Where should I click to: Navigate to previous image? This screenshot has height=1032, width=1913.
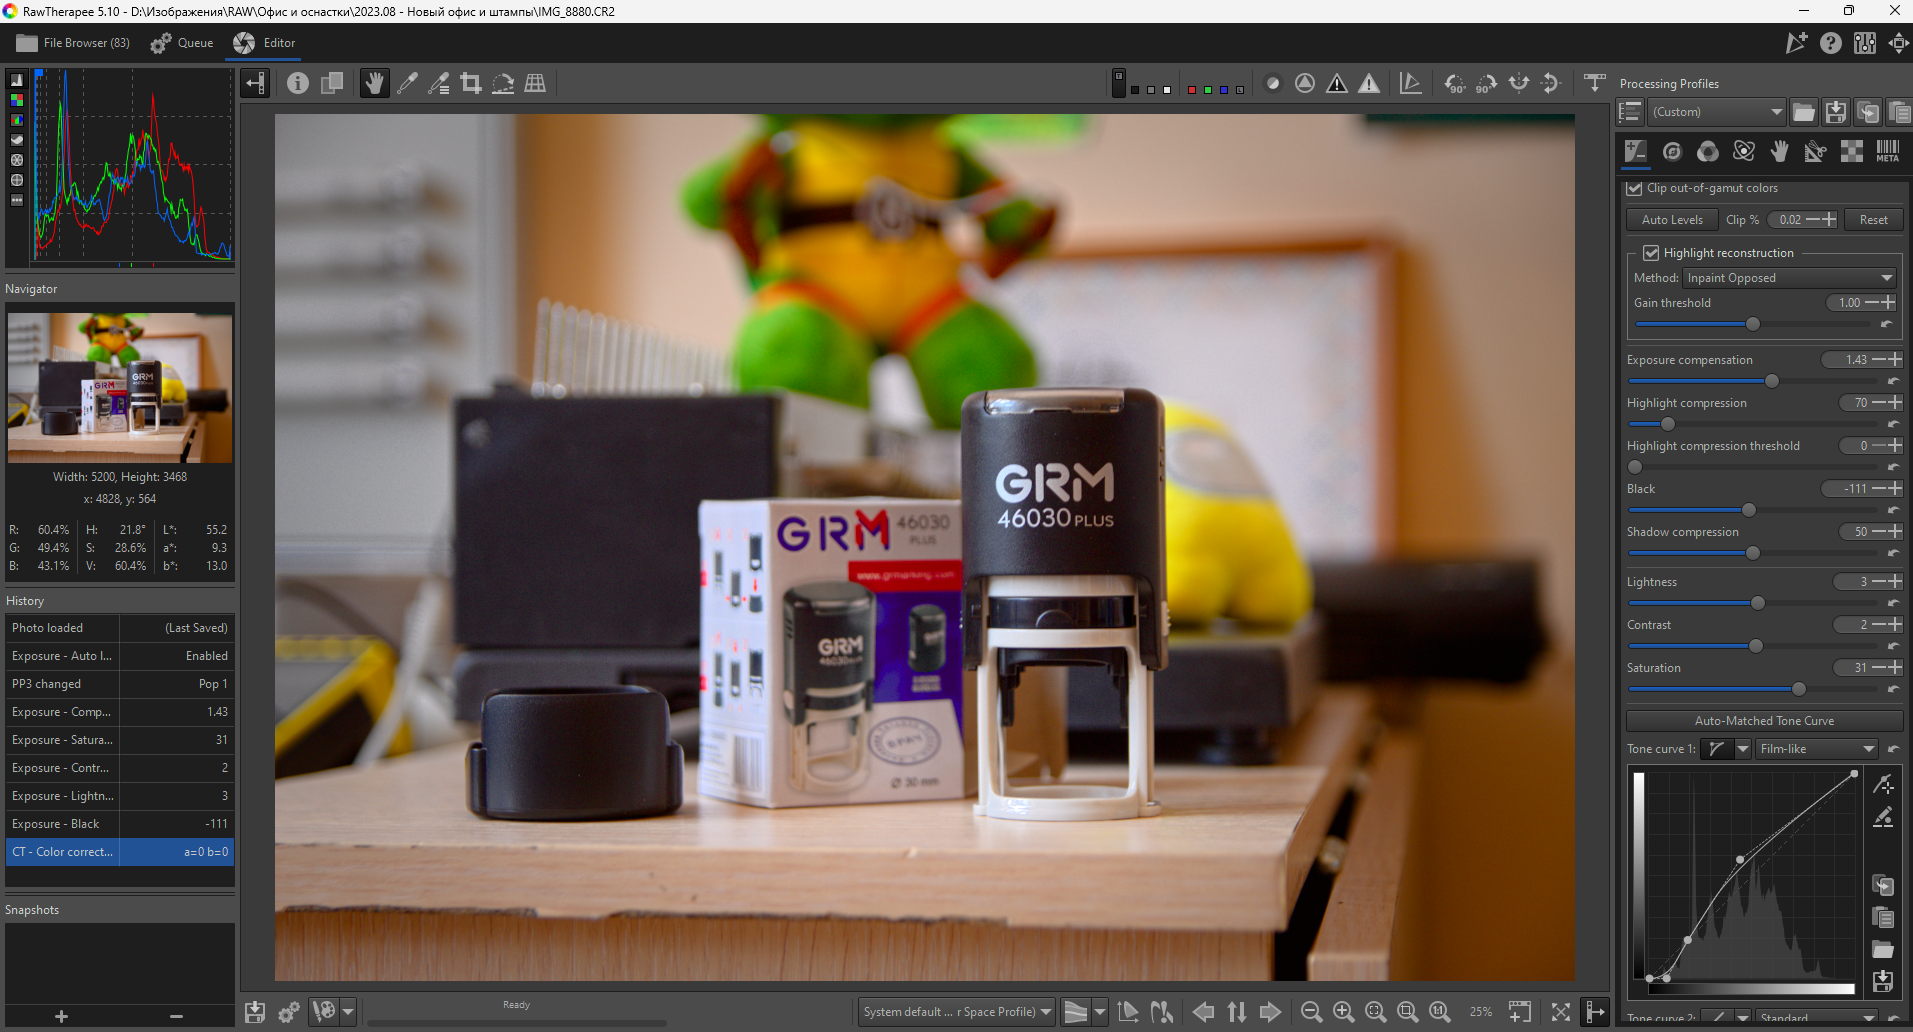tap(1203, 1012)
